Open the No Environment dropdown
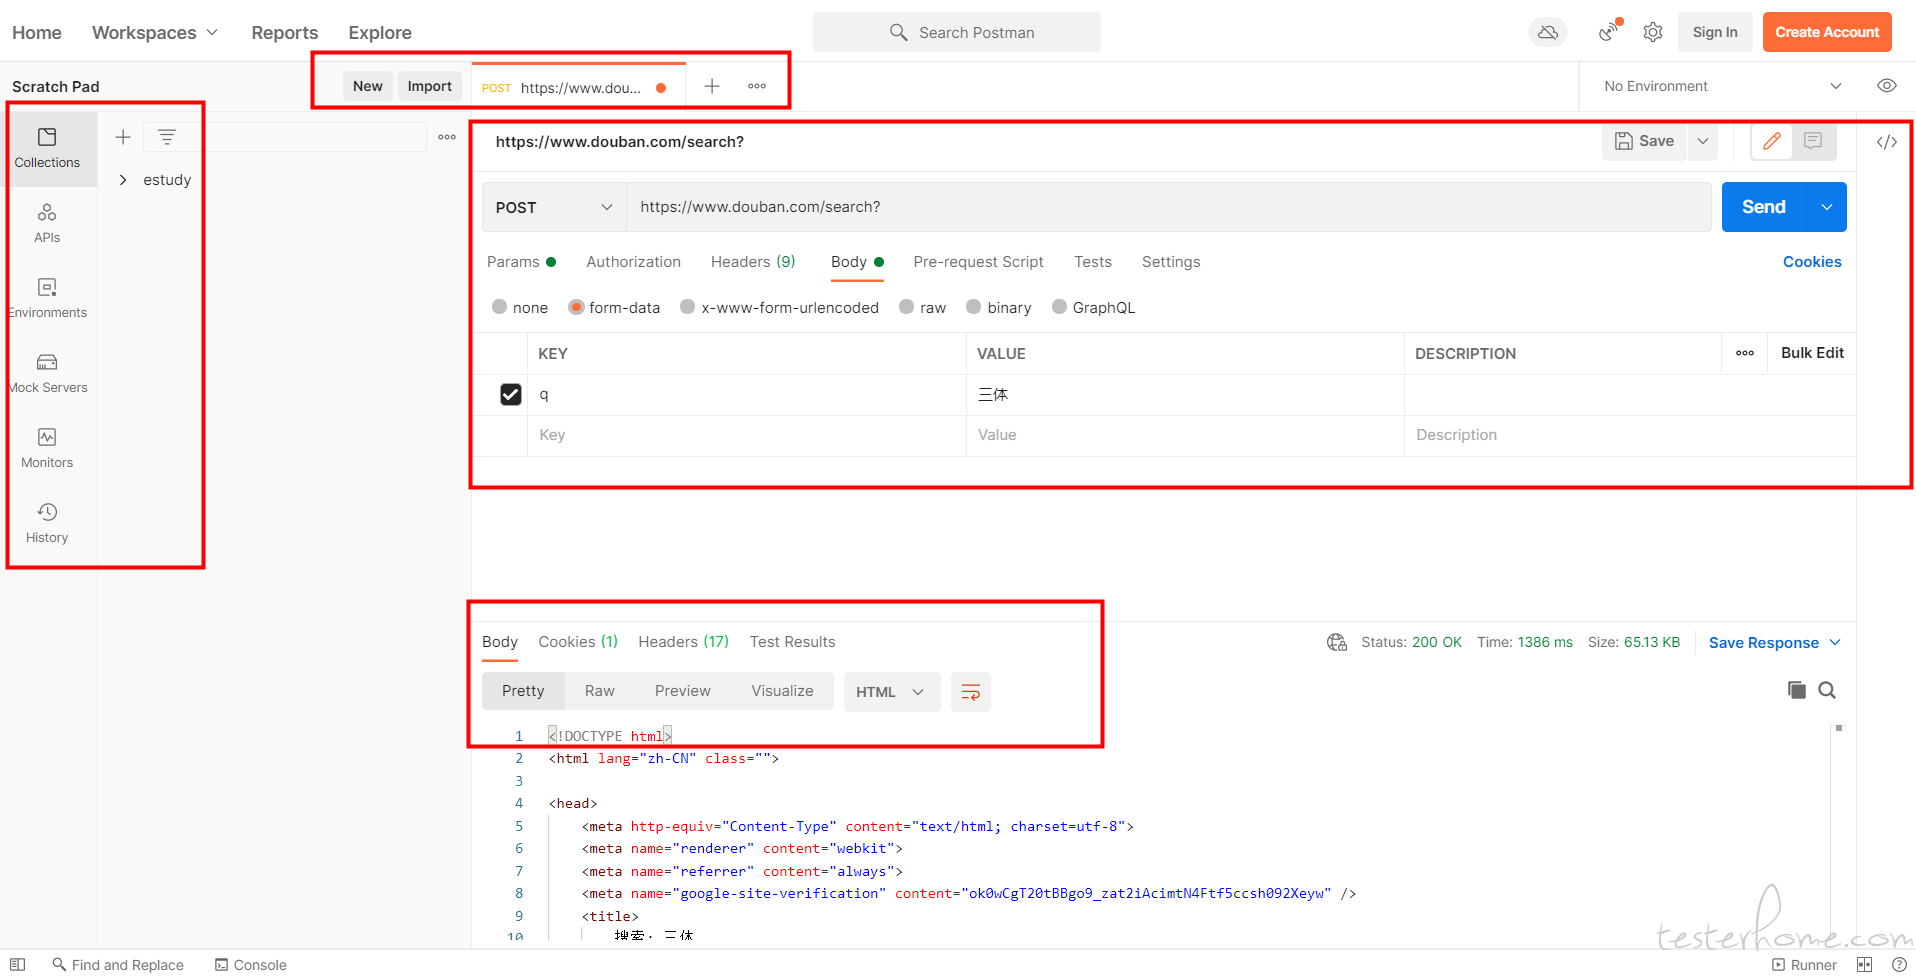The width and height of the screenshot is (1916, 976). [1722, 86]
